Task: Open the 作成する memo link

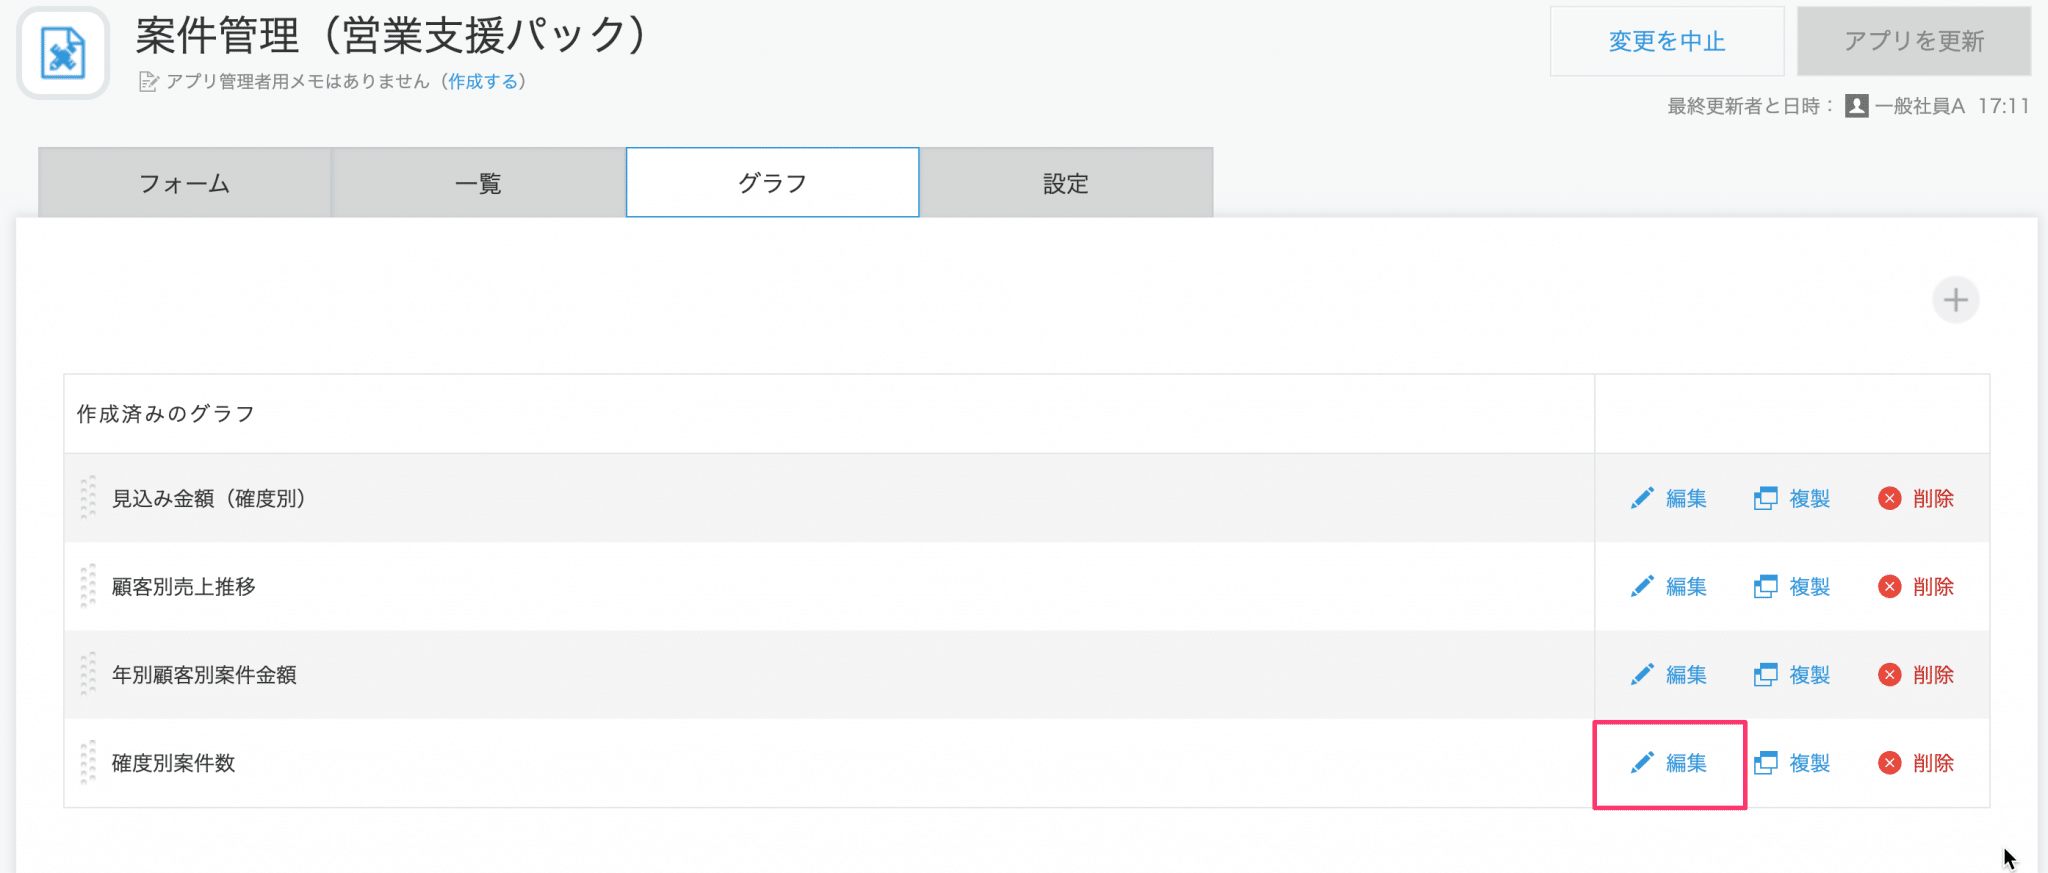Action: pos(483,82)
